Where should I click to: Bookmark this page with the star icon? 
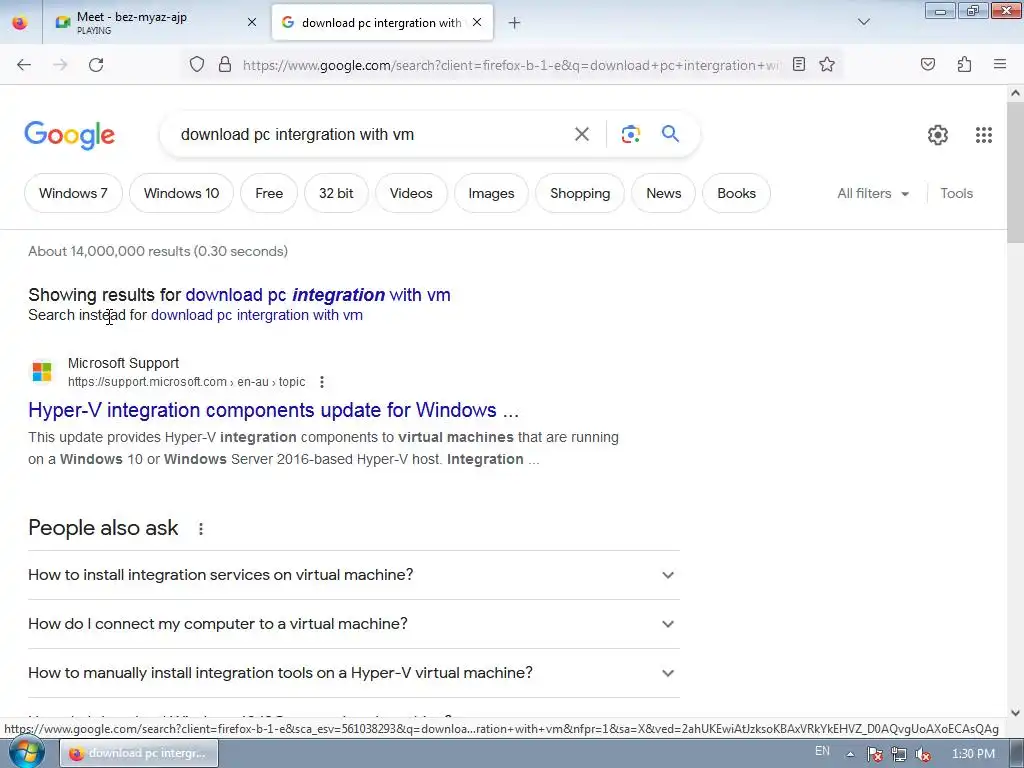[x=827, y=64]
